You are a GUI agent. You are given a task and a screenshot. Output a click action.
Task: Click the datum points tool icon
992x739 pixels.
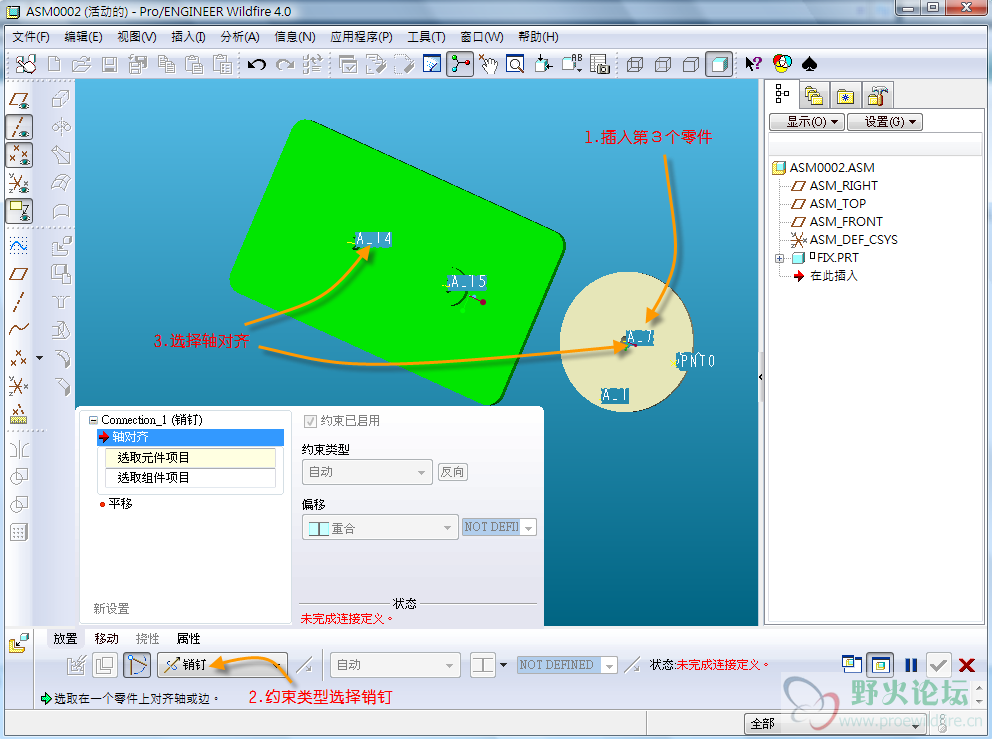[19, 358]
